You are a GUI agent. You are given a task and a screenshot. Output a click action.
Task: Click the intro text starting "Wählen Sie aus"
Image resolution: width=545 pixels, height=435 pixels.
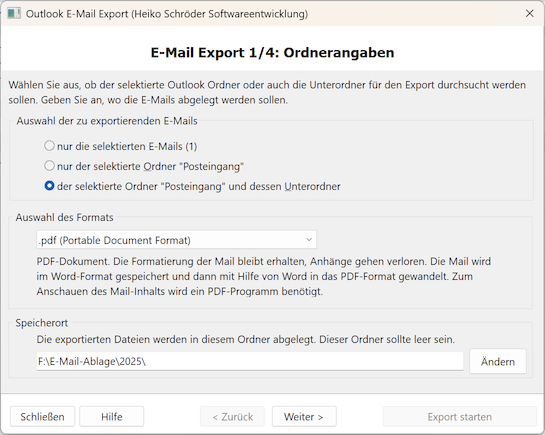(x=267, y=92)
